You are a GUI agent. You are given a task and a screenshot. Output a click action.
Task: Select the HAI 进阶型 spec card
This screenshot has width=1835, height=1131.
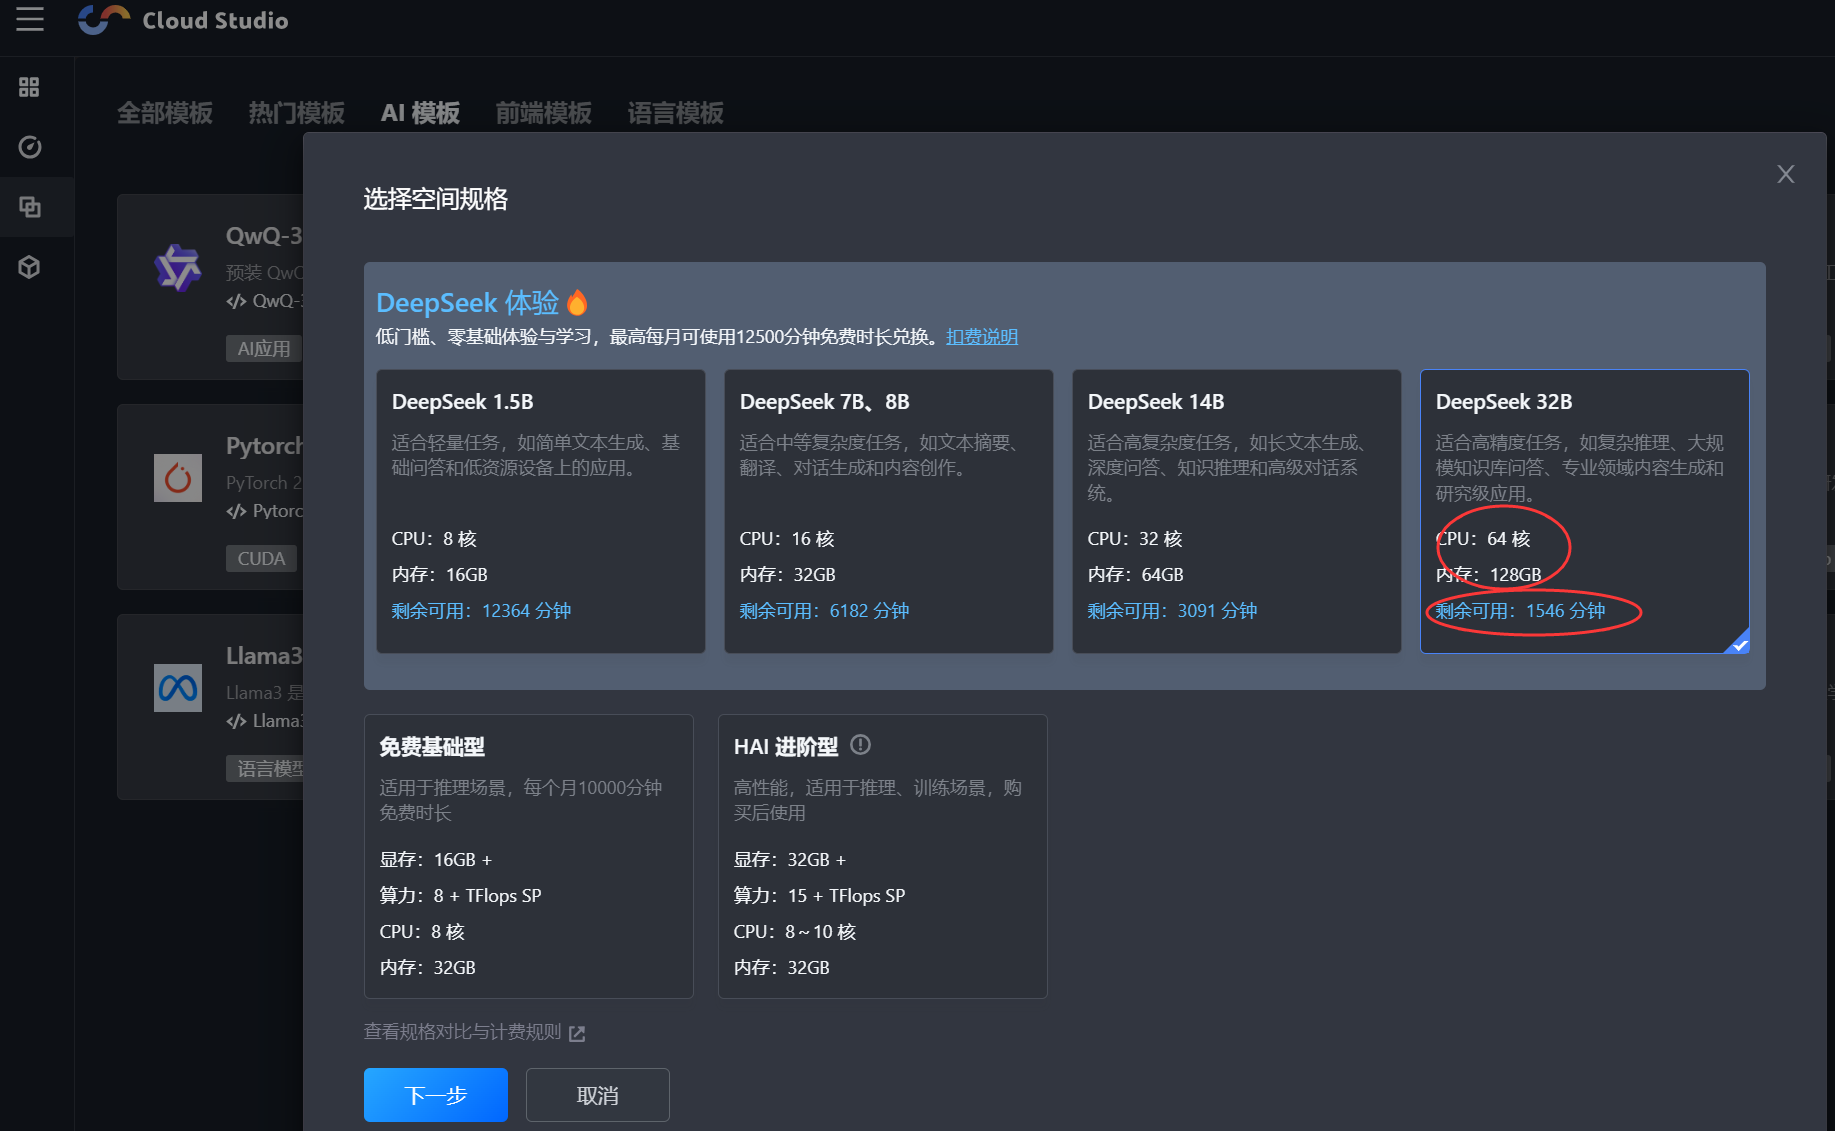click(882, 855)
